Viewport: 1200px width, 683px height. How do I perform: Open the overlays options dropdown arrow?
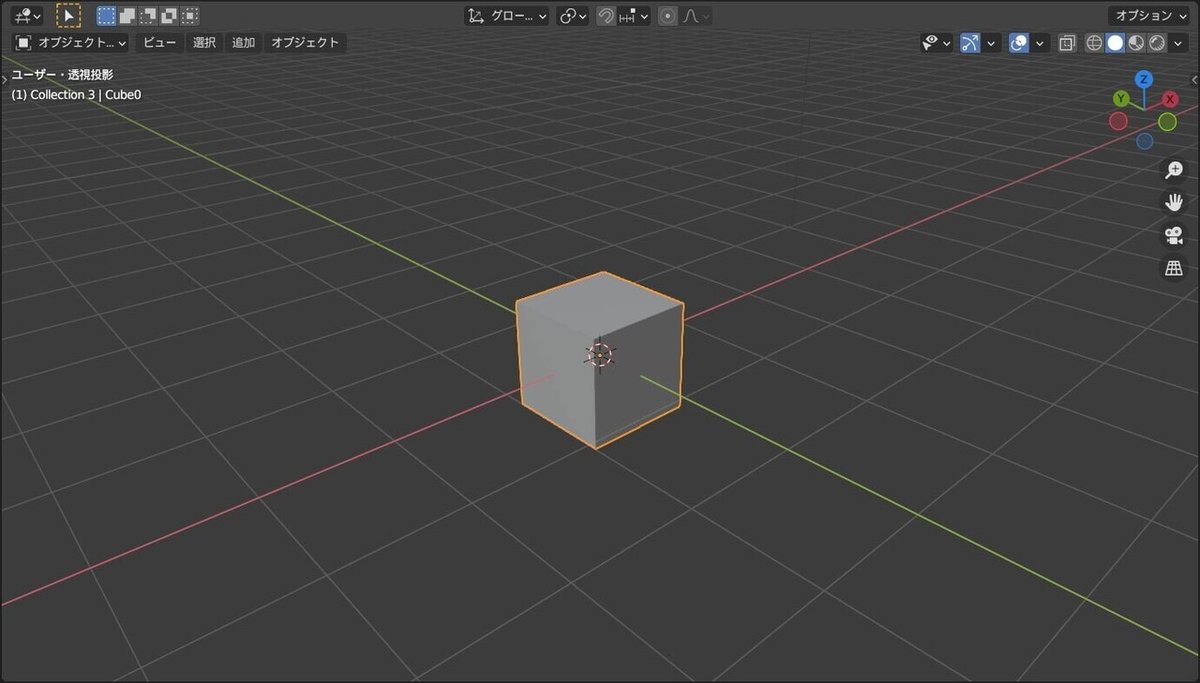pyautogui.click(x=1040, y=43)
